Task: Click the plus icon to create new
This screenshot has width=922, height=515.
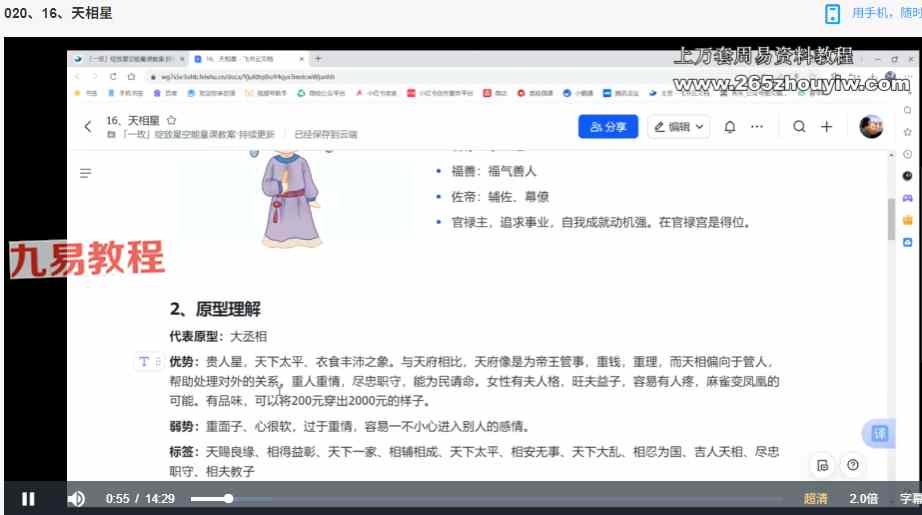Action: 826,127
